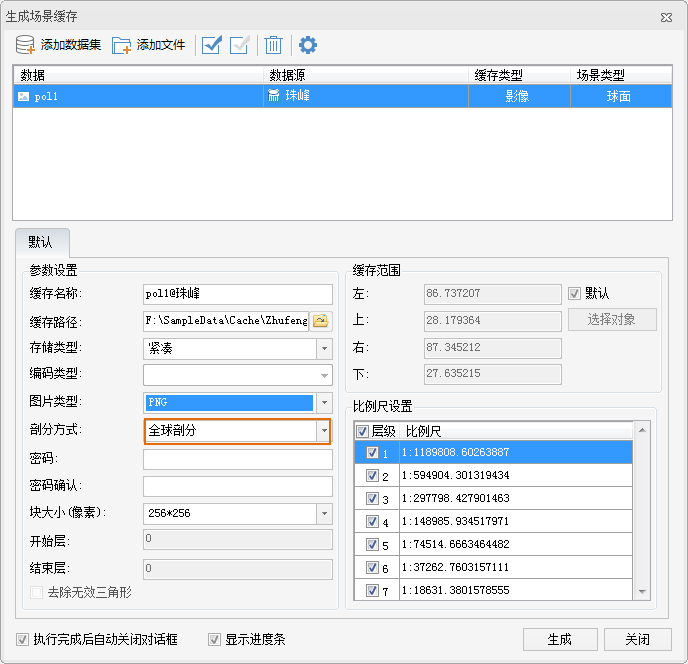Click the 生成 button
Image resolution: width=688 pixels, height=664 pixels.
pos(560,639)
